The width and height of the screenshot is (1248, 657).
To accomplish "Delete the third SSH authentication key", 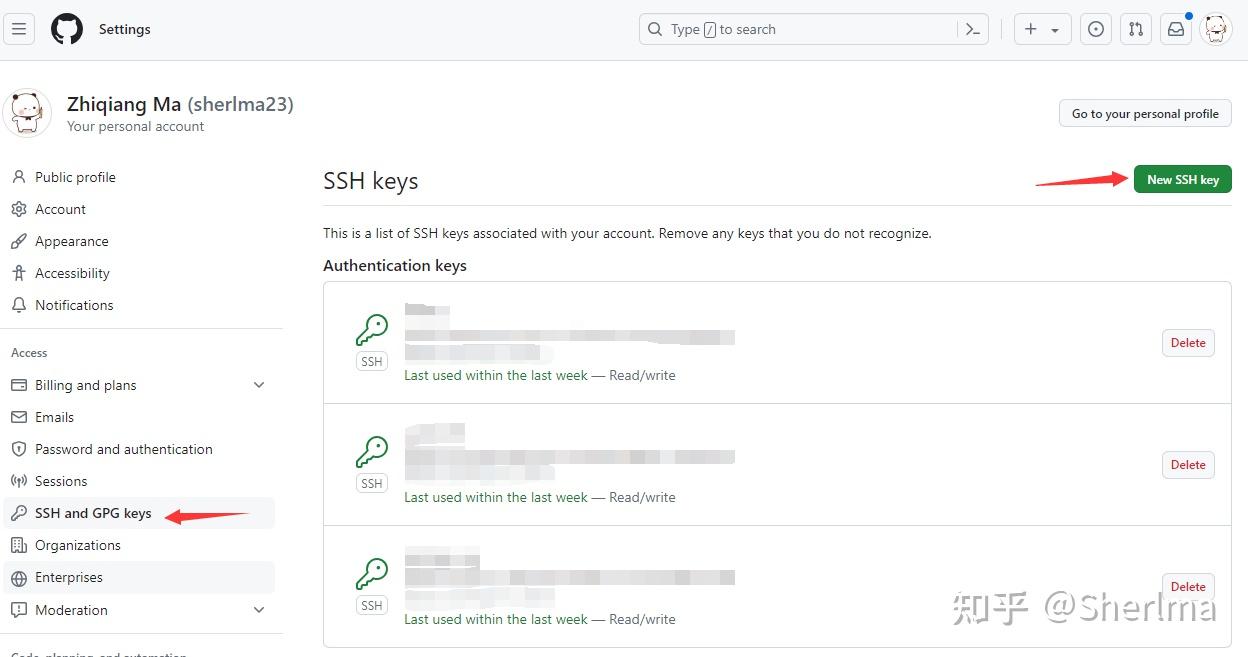I will tap(1188, 586).
